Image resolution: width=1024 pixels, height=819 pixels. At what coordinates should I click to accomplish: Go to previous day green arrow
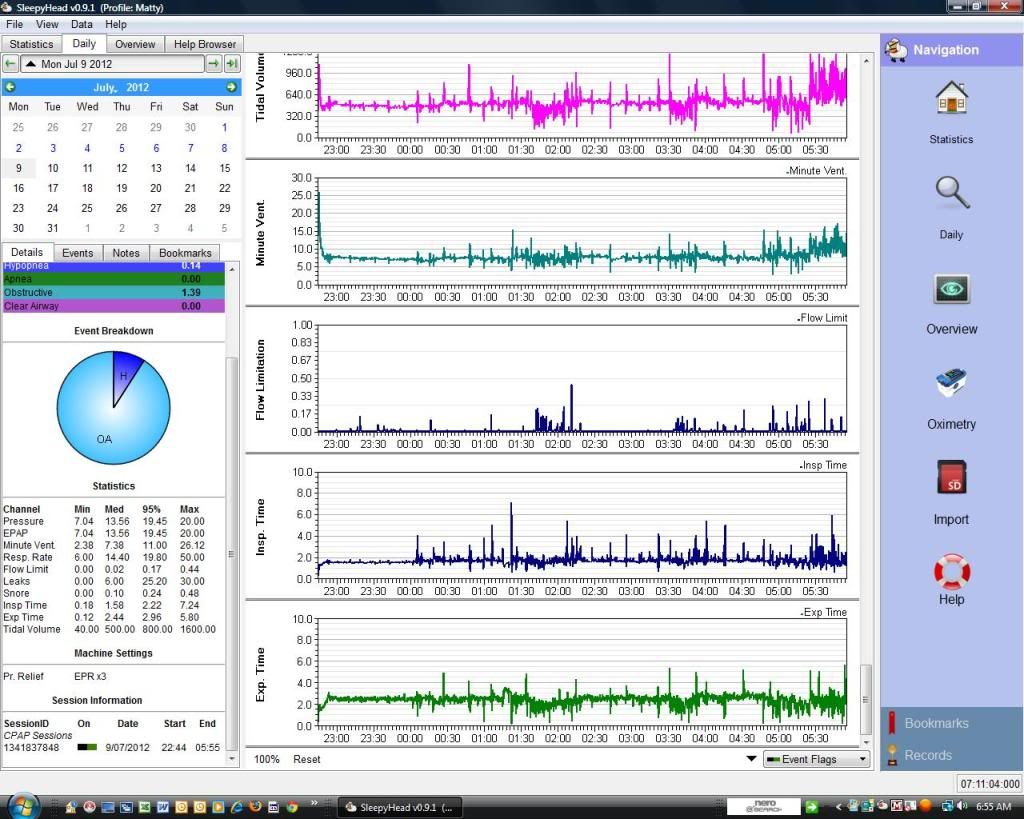(x=10, y=64)
